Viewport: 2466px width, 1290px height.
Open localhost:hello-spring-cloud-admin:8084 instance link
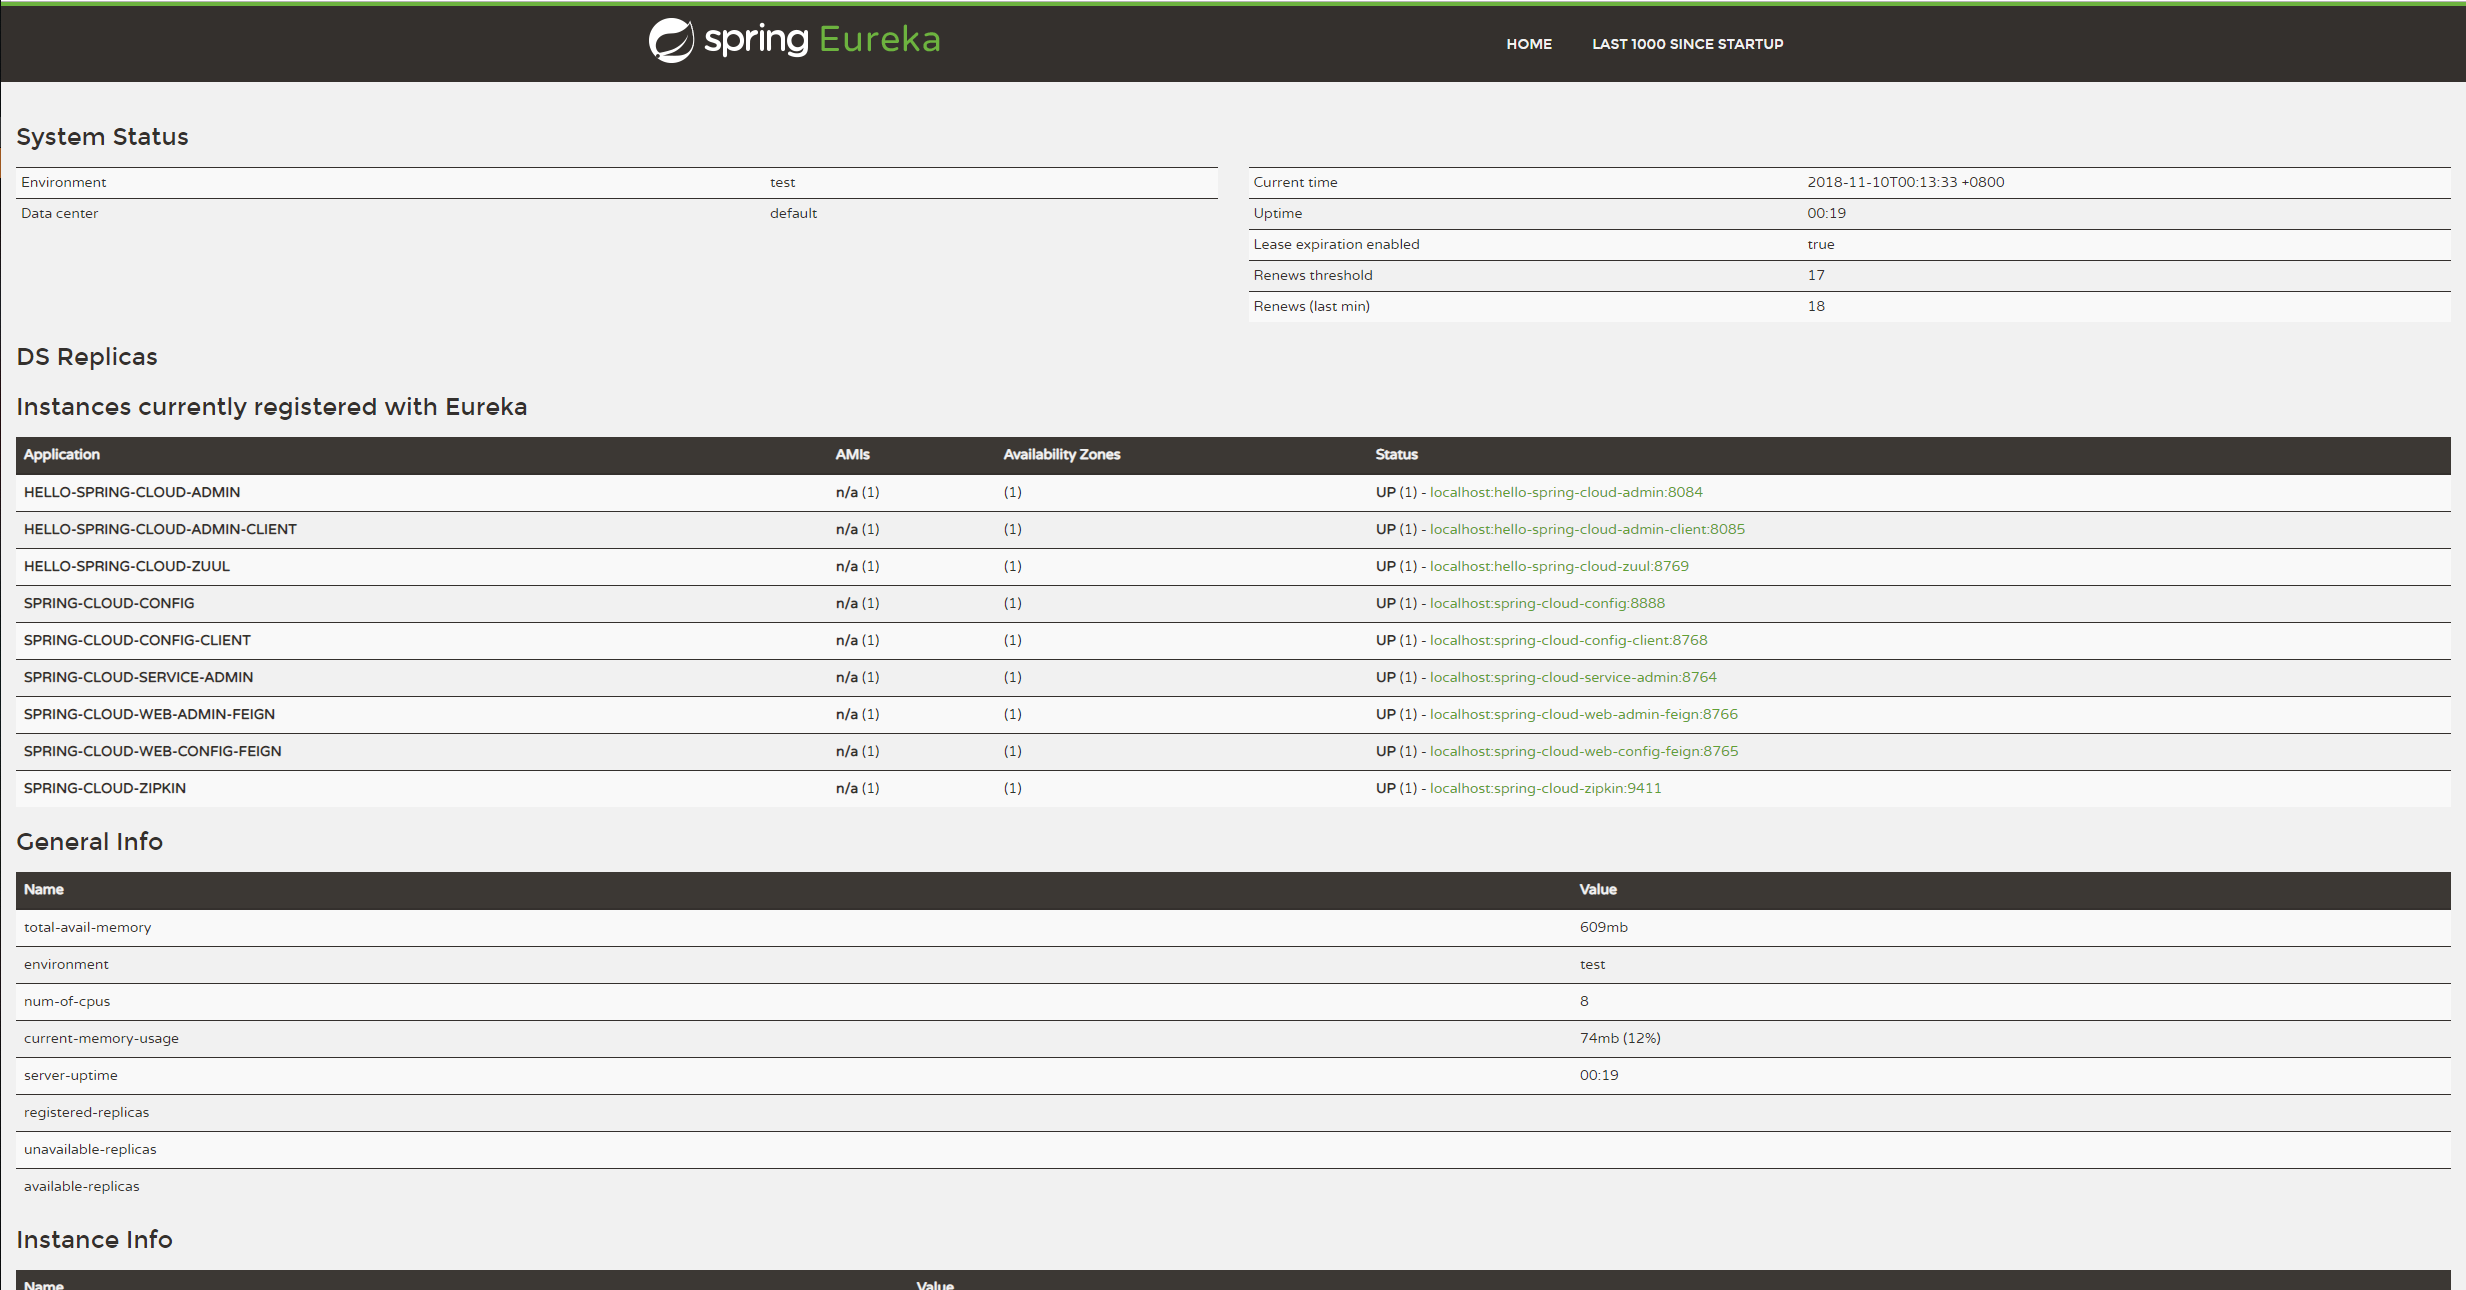point(1565,492)
